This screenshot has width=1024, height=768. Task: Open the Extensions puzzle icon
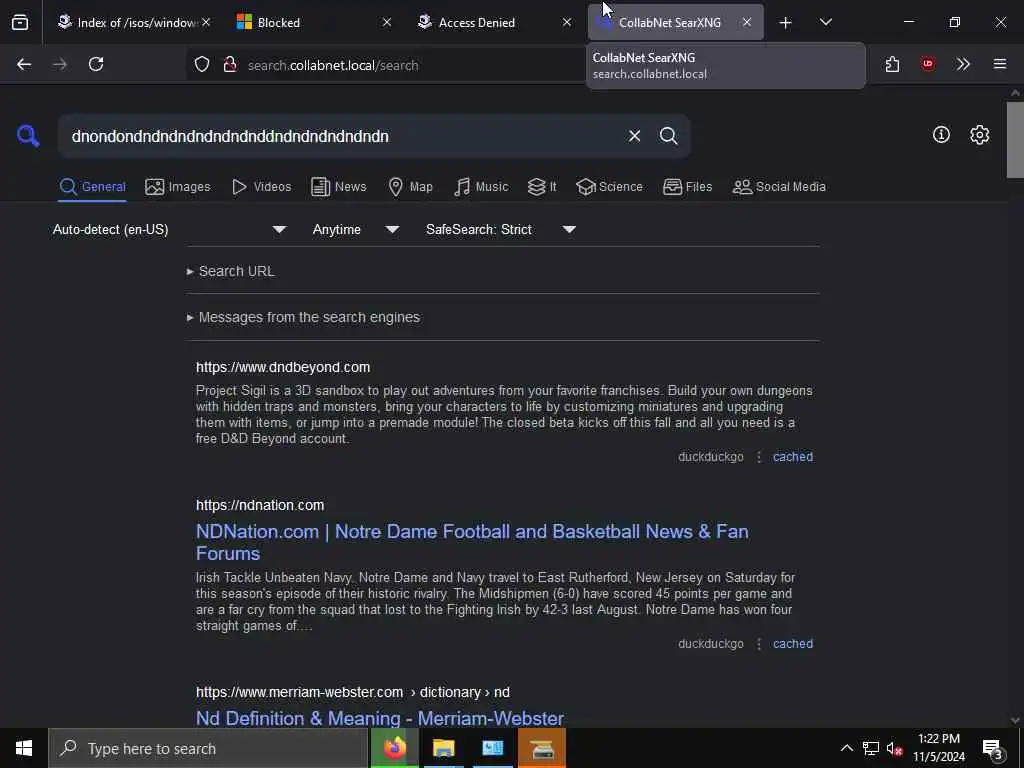click(892, 64)
